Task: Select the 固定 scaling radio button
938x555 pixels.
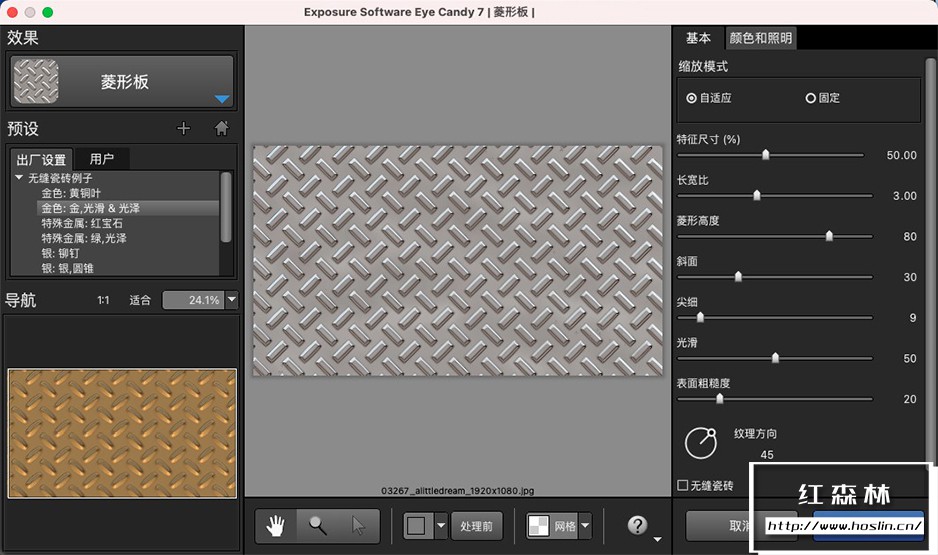Action: 811,98
